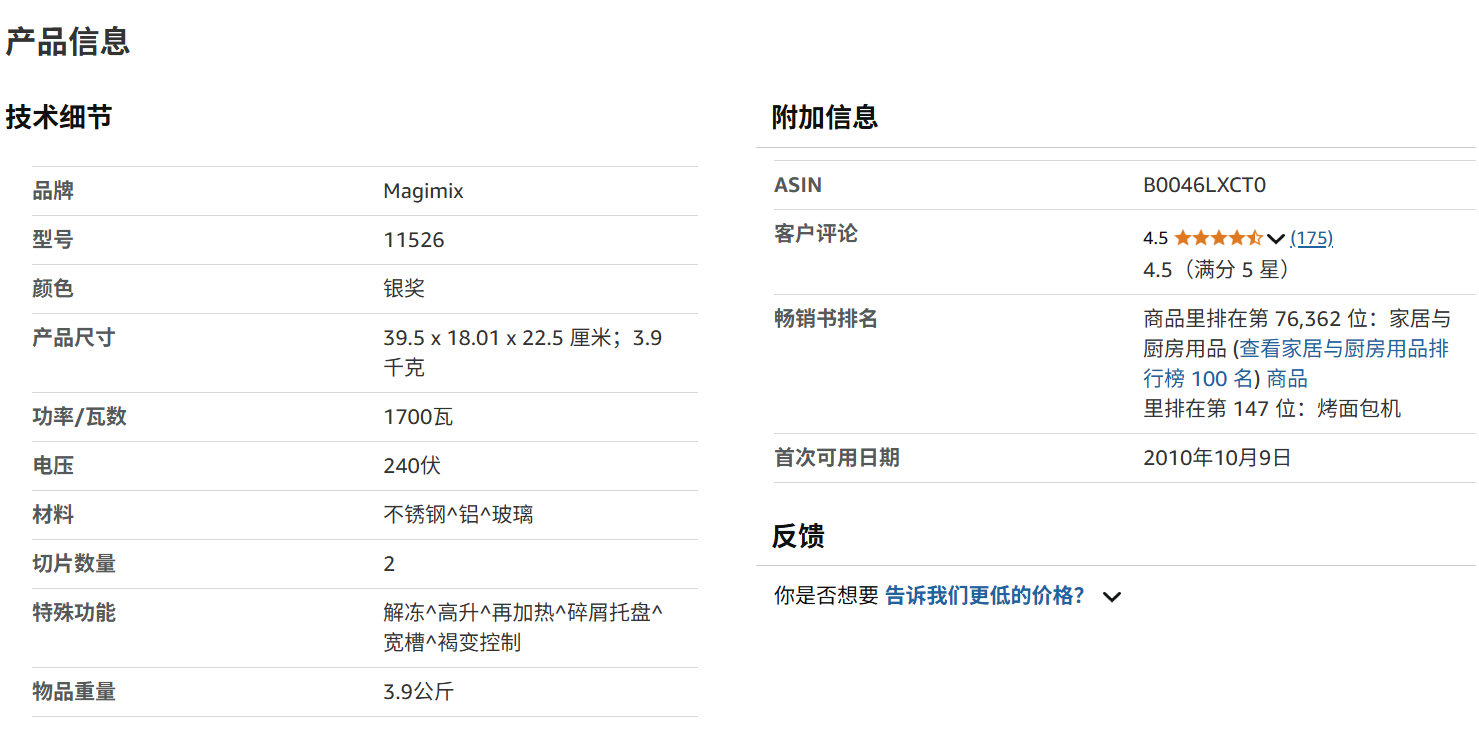Click the 技术细节 section heading

point(59,118)
